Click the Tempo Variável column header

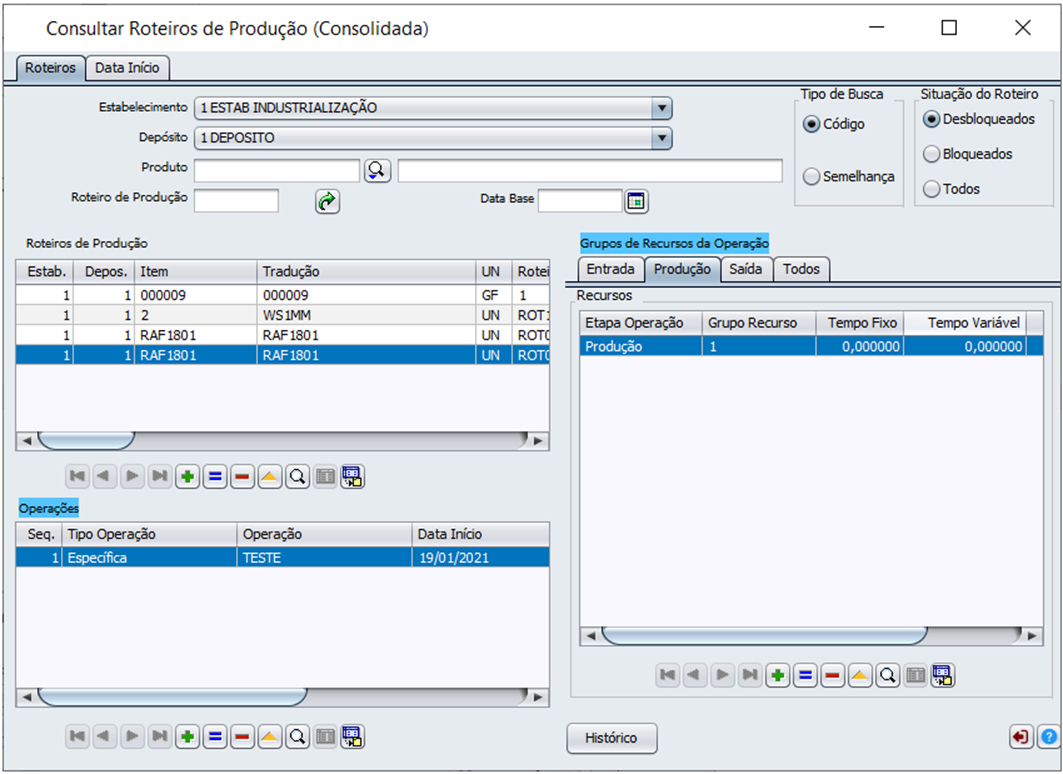click(x=965, y=323)
